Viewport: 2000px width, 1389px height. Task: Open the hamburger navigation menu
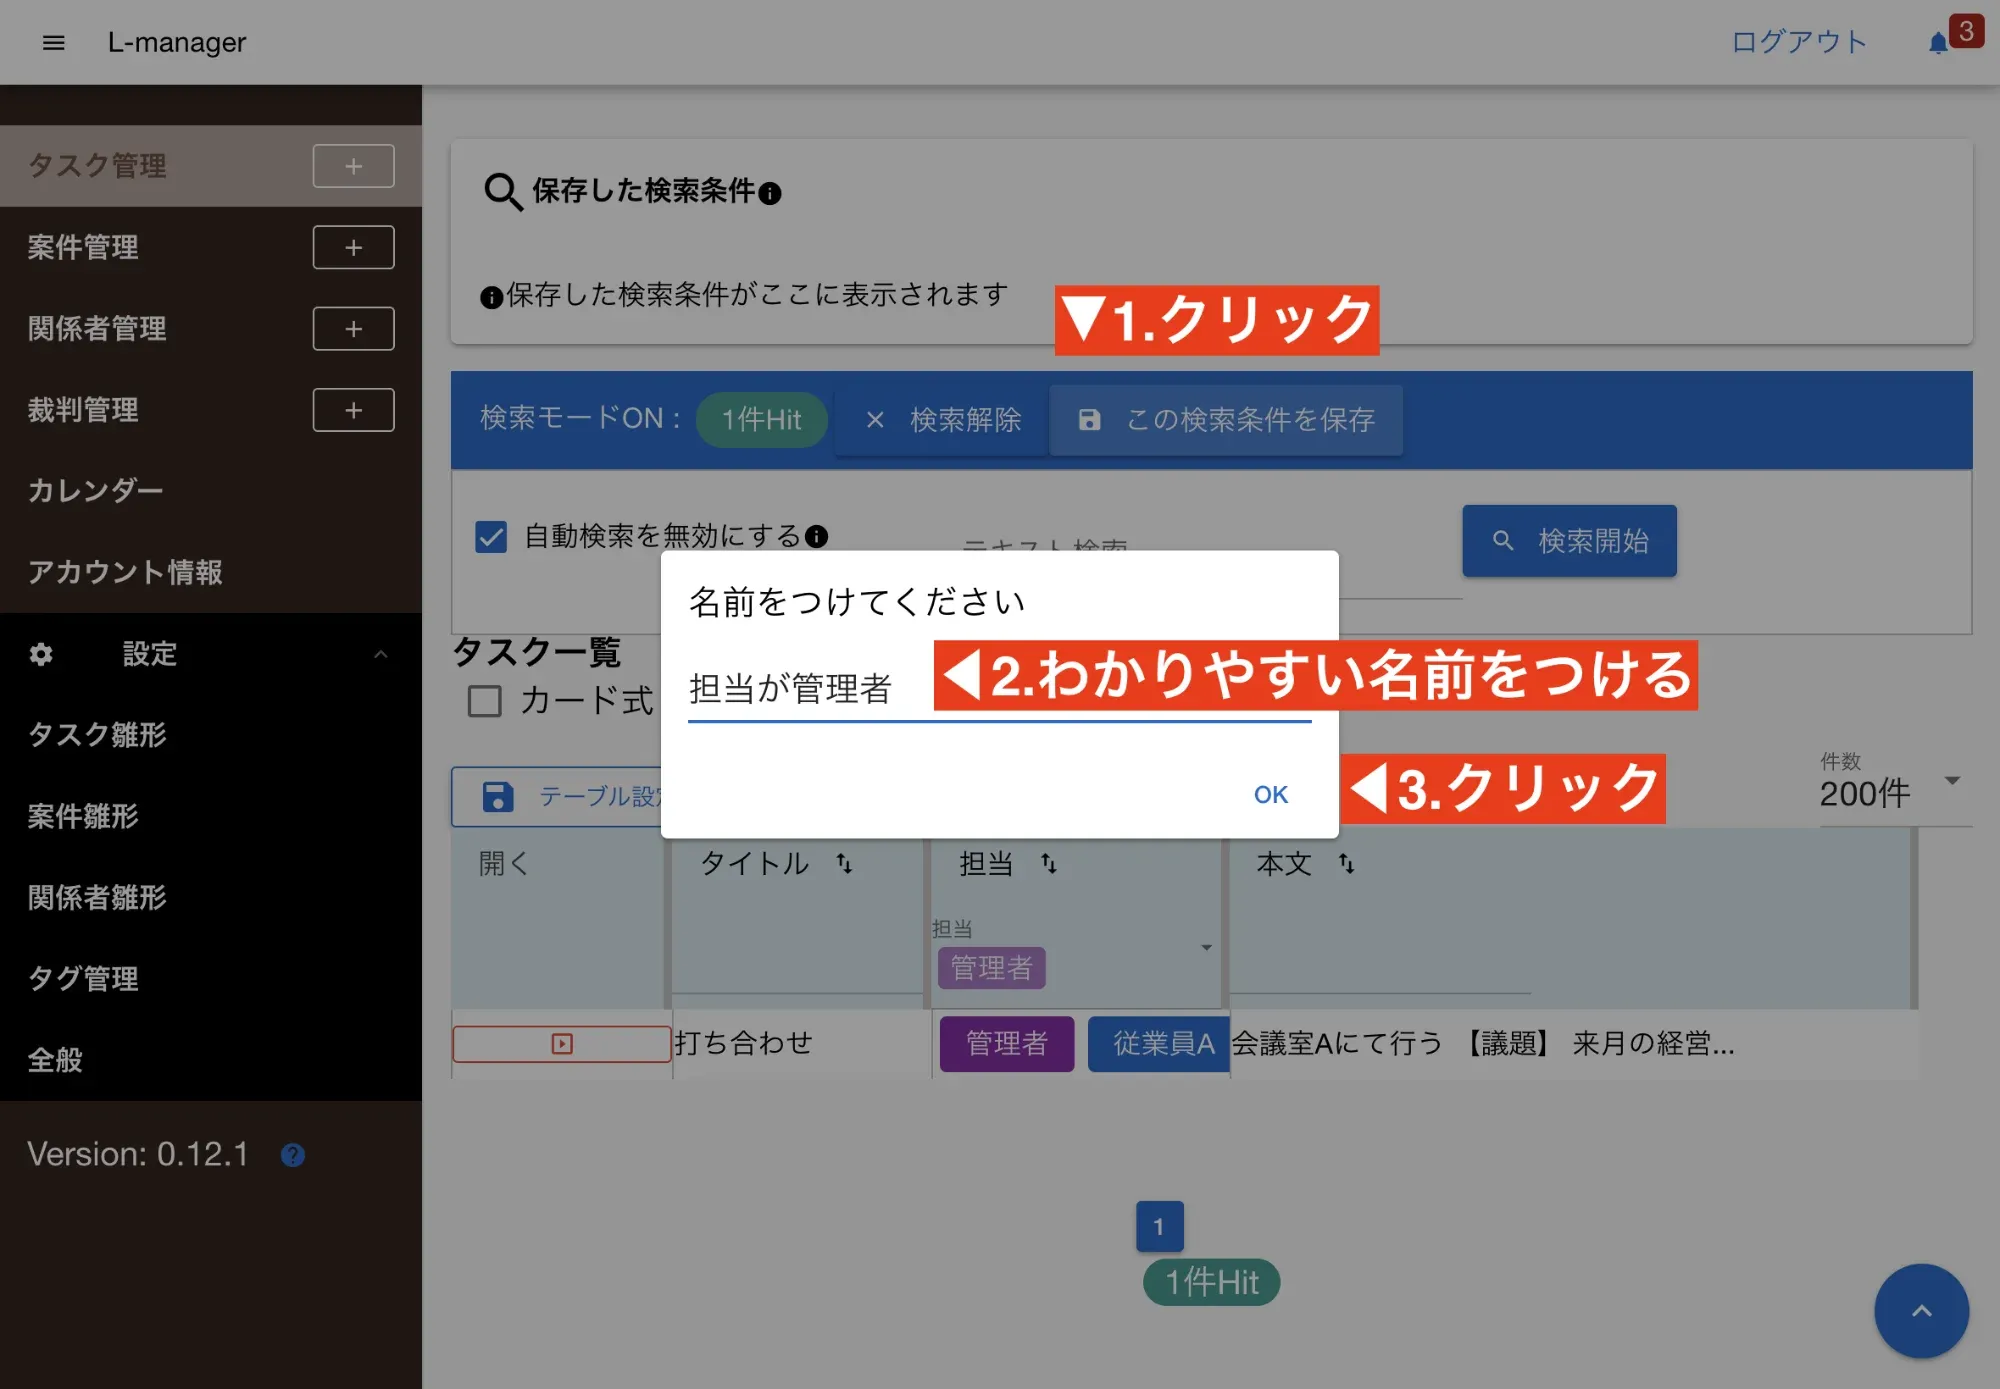coord(54,42)
